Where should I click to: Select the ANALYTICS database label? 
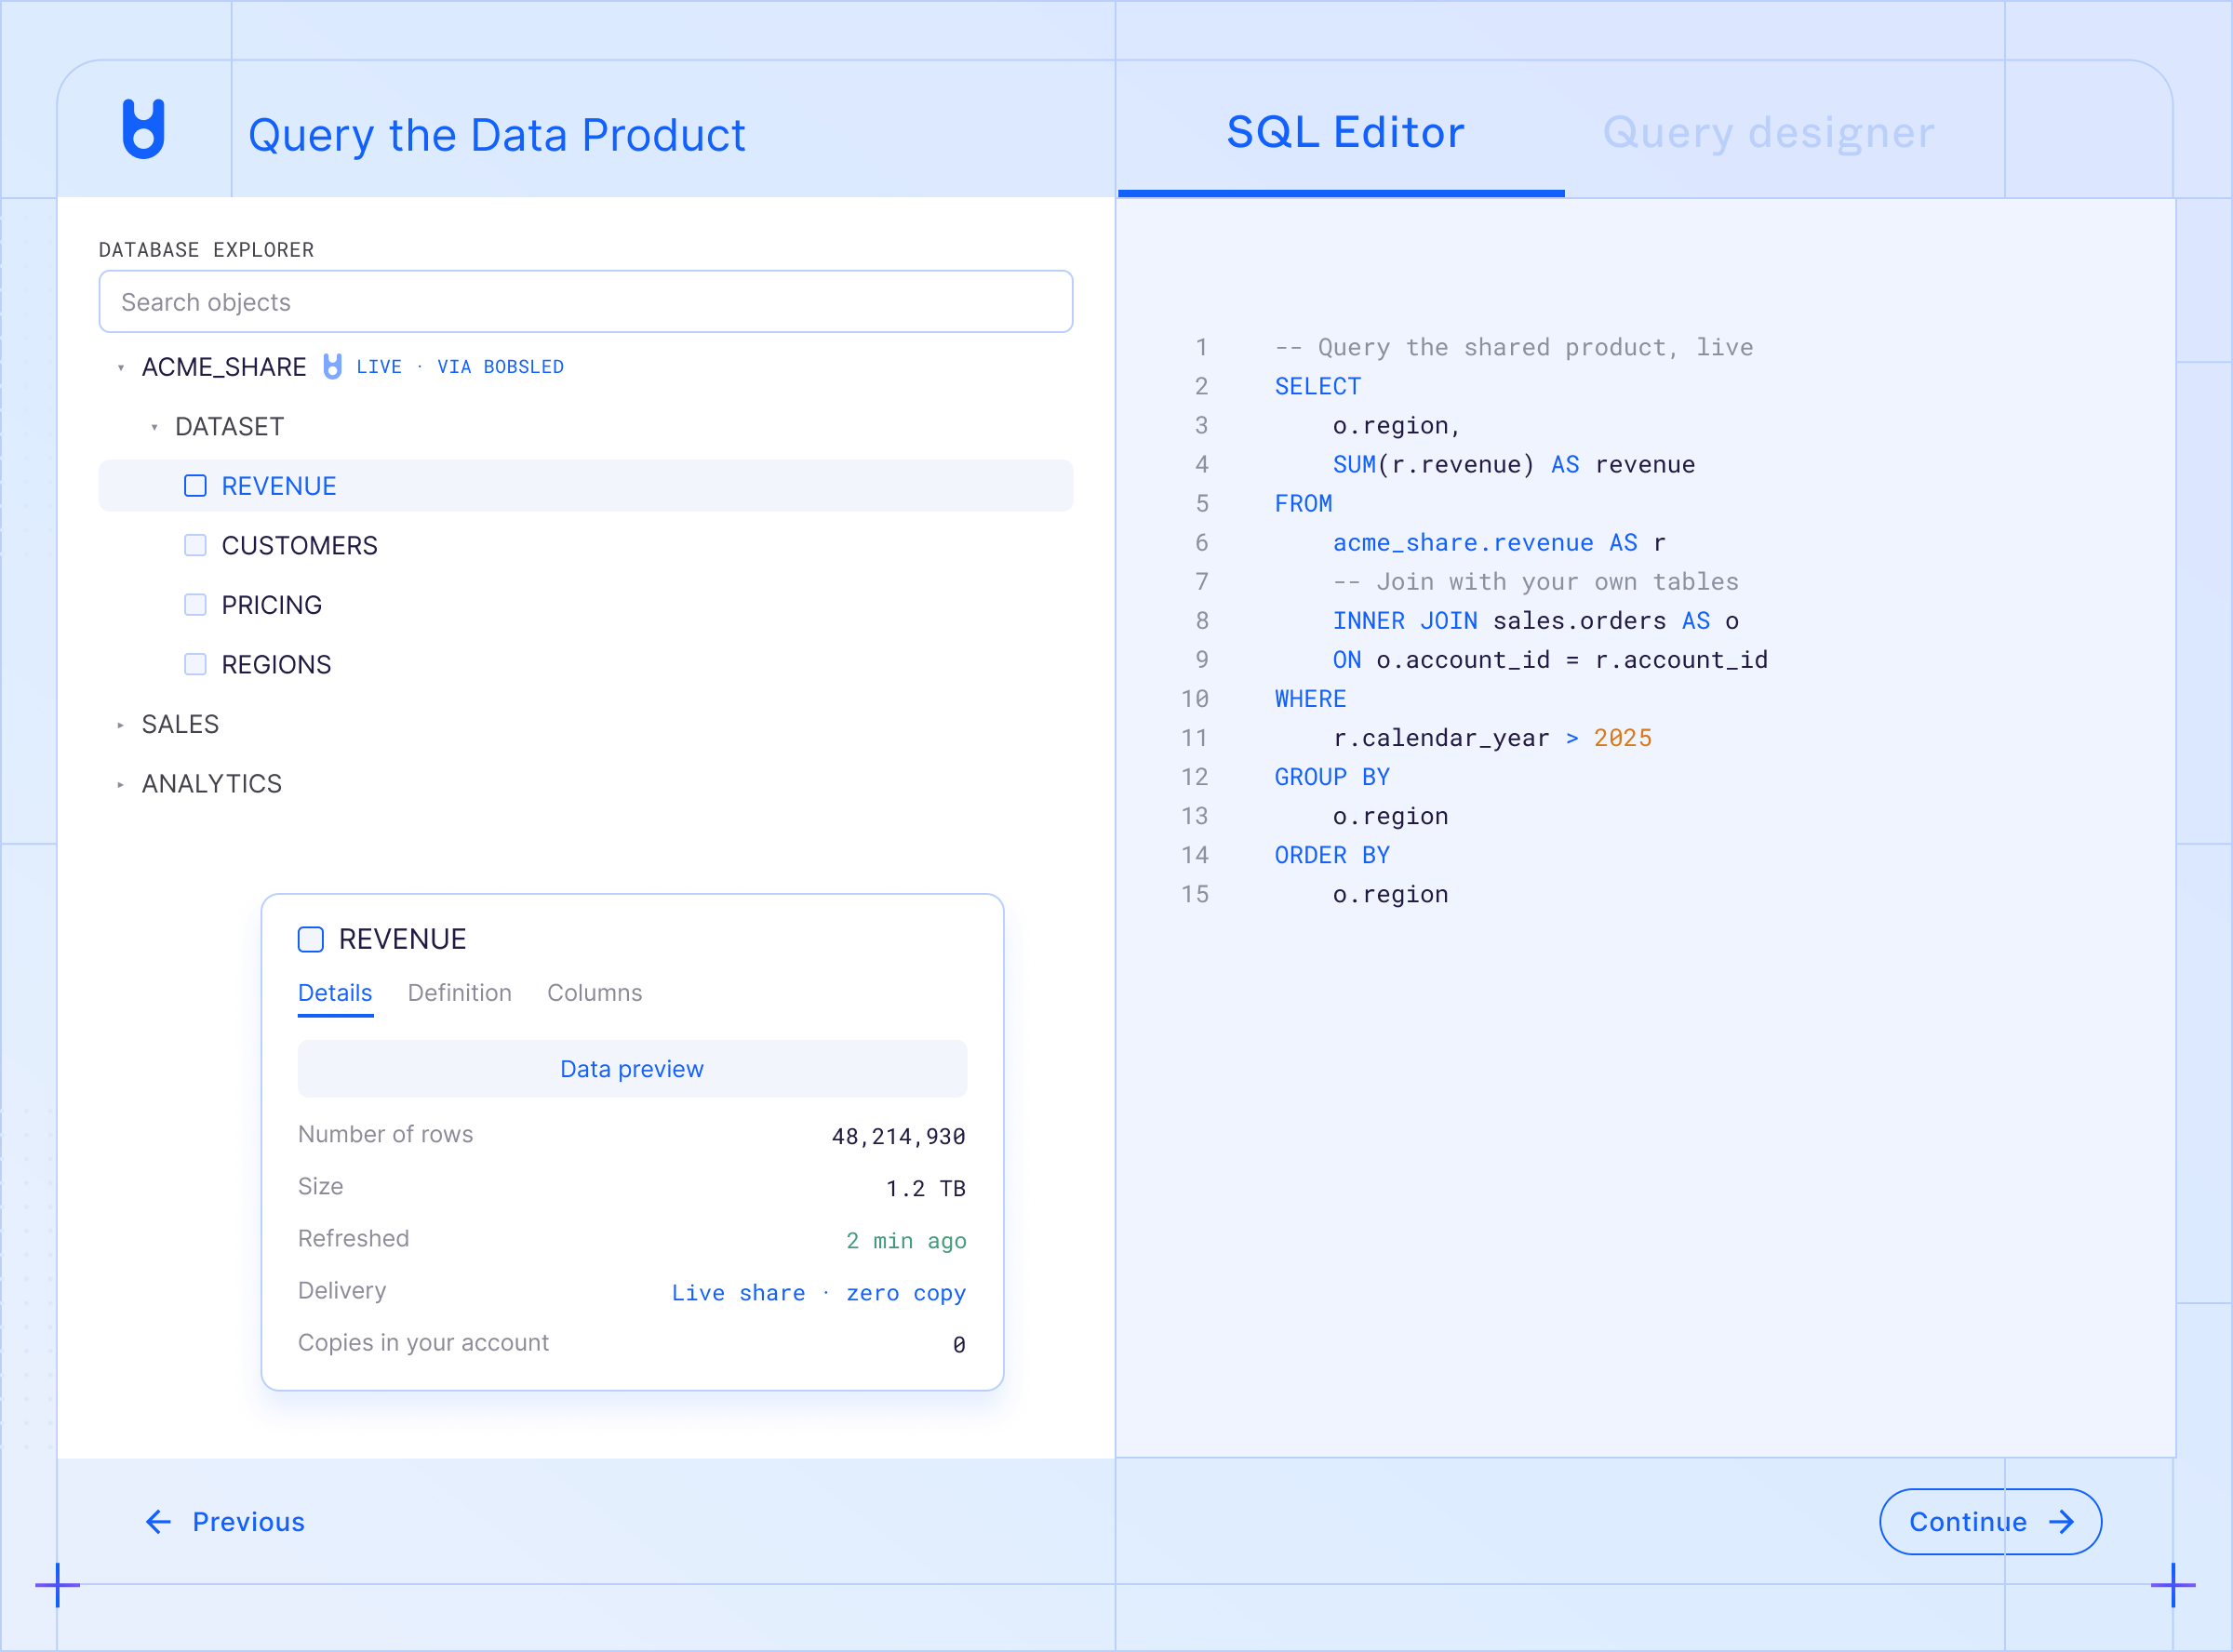click(x=211, y=785)
